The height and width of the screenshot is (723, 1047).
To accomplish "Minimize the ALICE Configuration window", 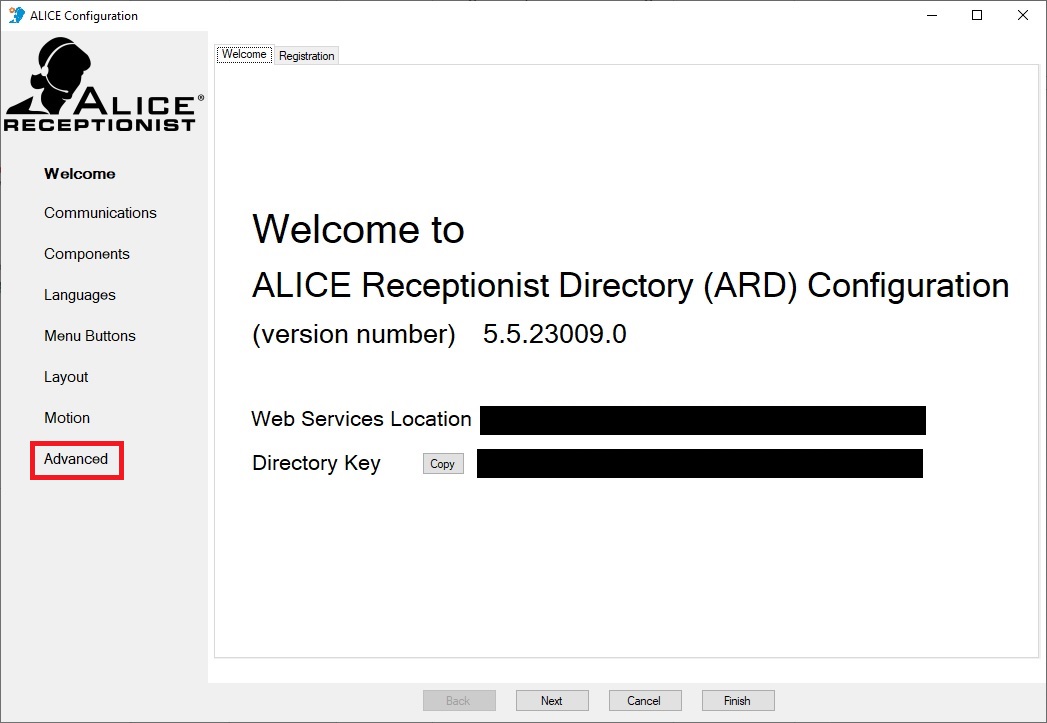I will pos(932,15).
